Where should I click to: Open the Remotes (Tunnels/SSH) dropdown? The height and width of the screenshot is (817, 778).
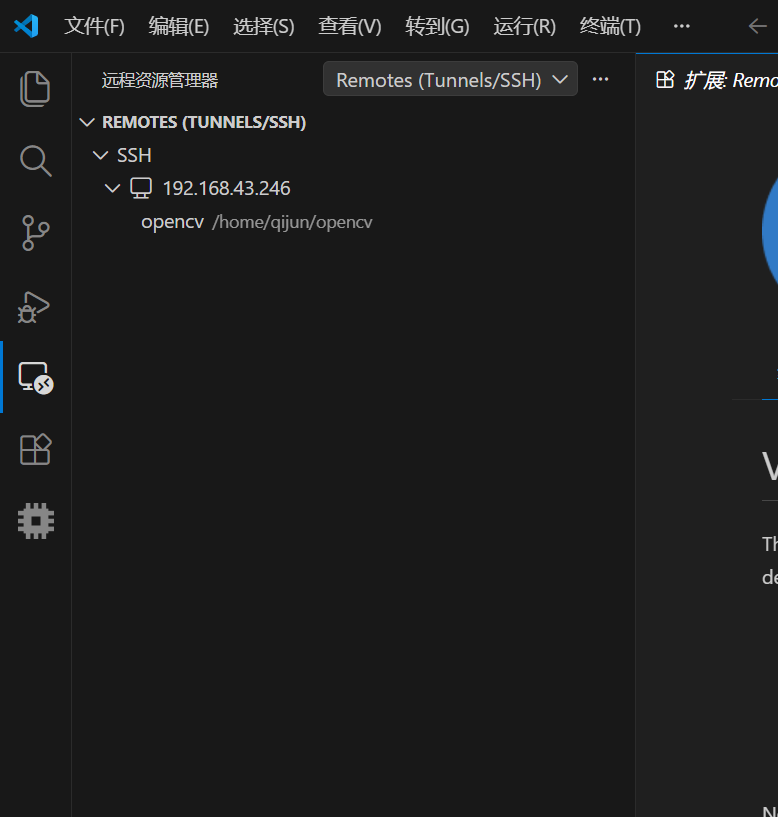(450, 79)
